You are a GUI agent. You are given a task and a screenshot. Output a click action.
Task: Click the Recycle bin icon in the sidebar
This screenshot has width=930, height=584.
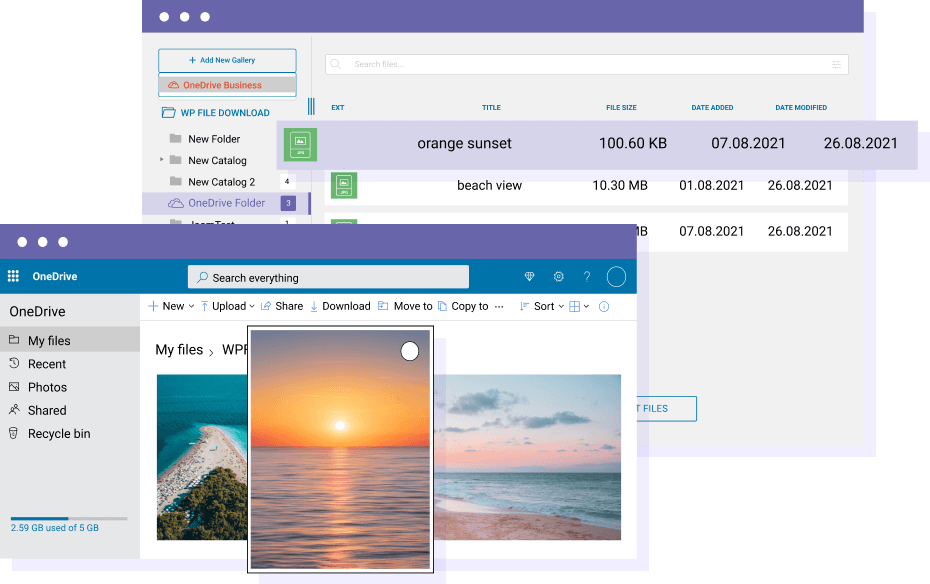[16, 433]
